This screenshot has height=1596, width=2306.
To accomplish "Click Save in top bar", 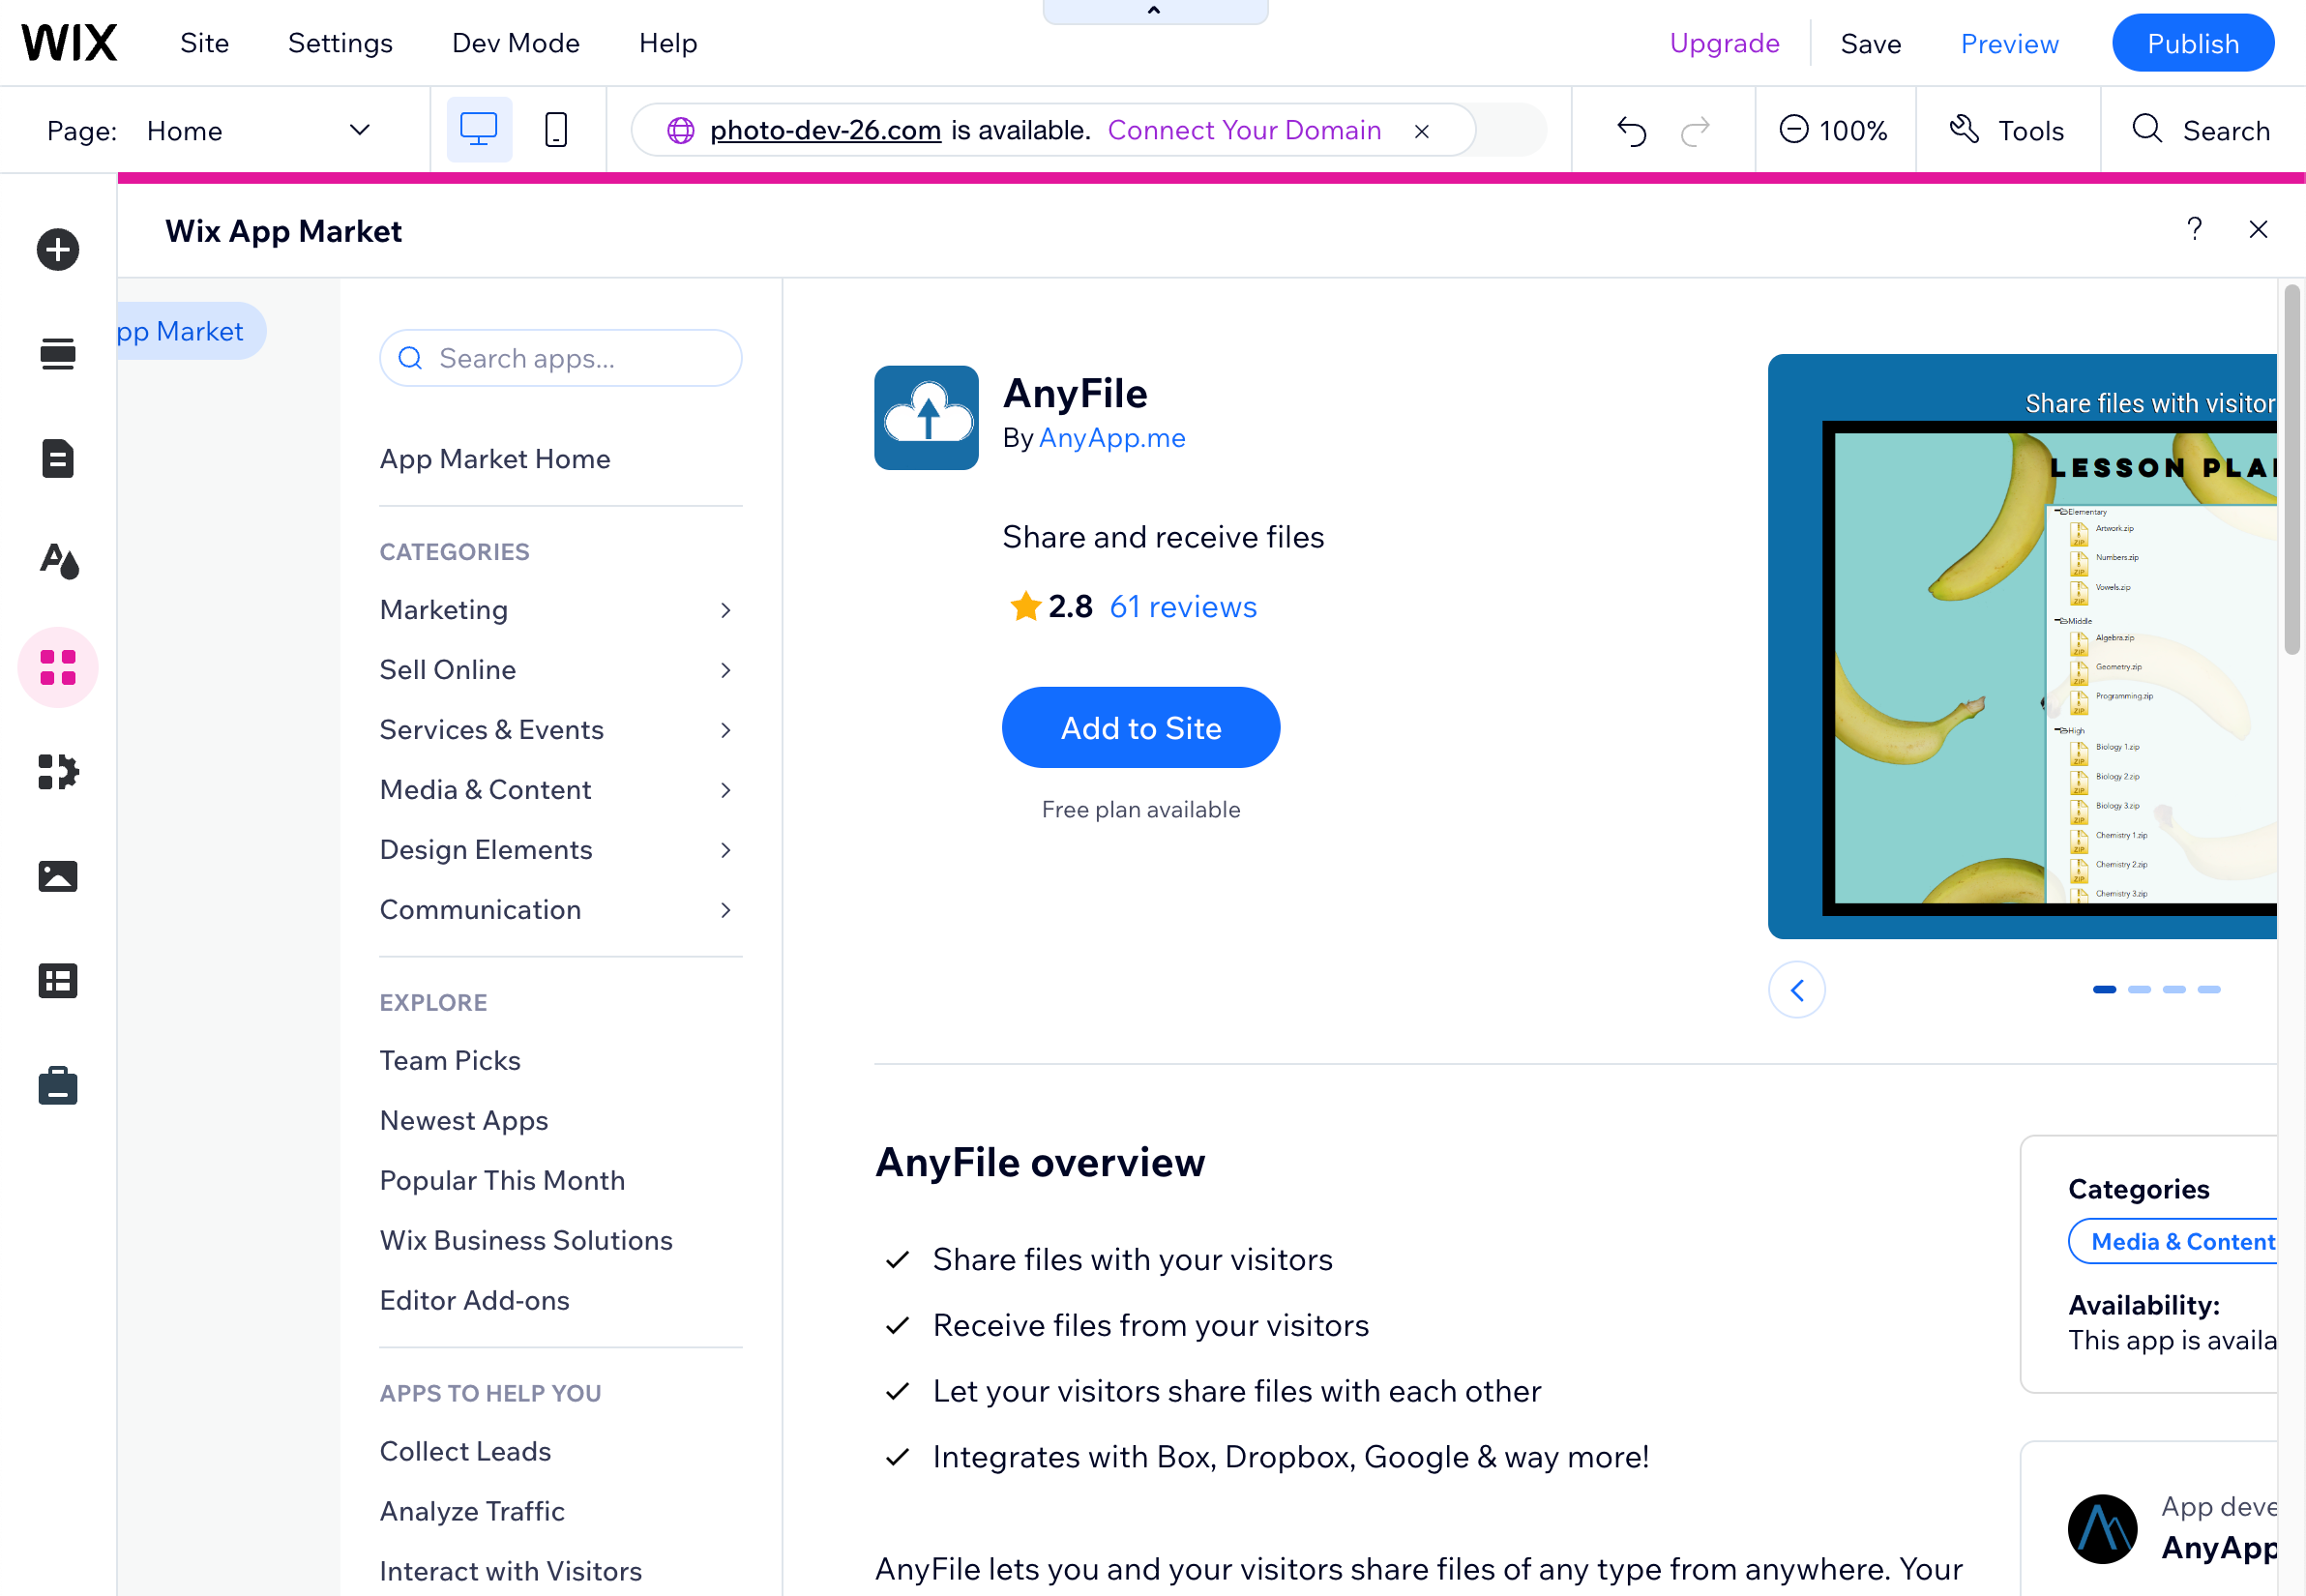I will pos(1870,43).
